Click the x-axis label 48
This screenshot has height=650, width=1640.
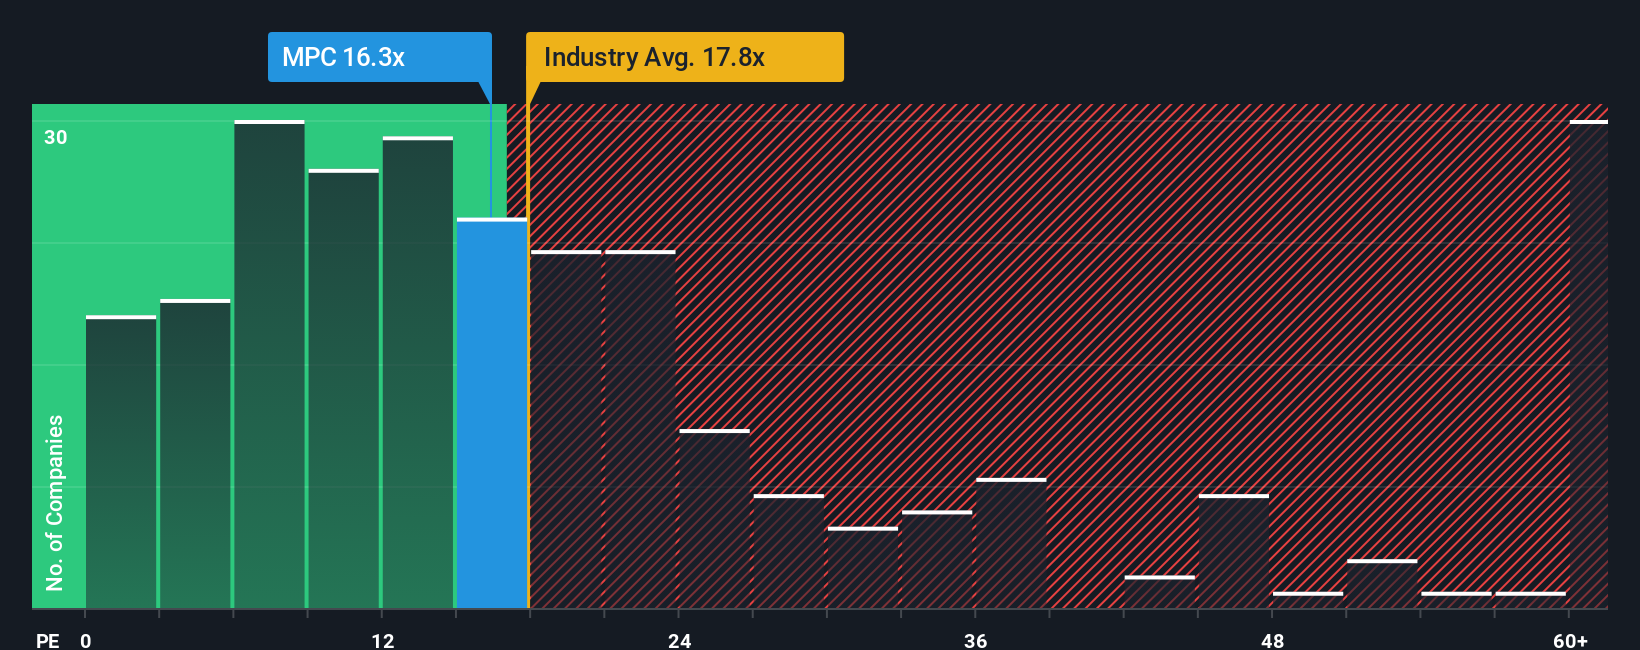pos(1272,640)
